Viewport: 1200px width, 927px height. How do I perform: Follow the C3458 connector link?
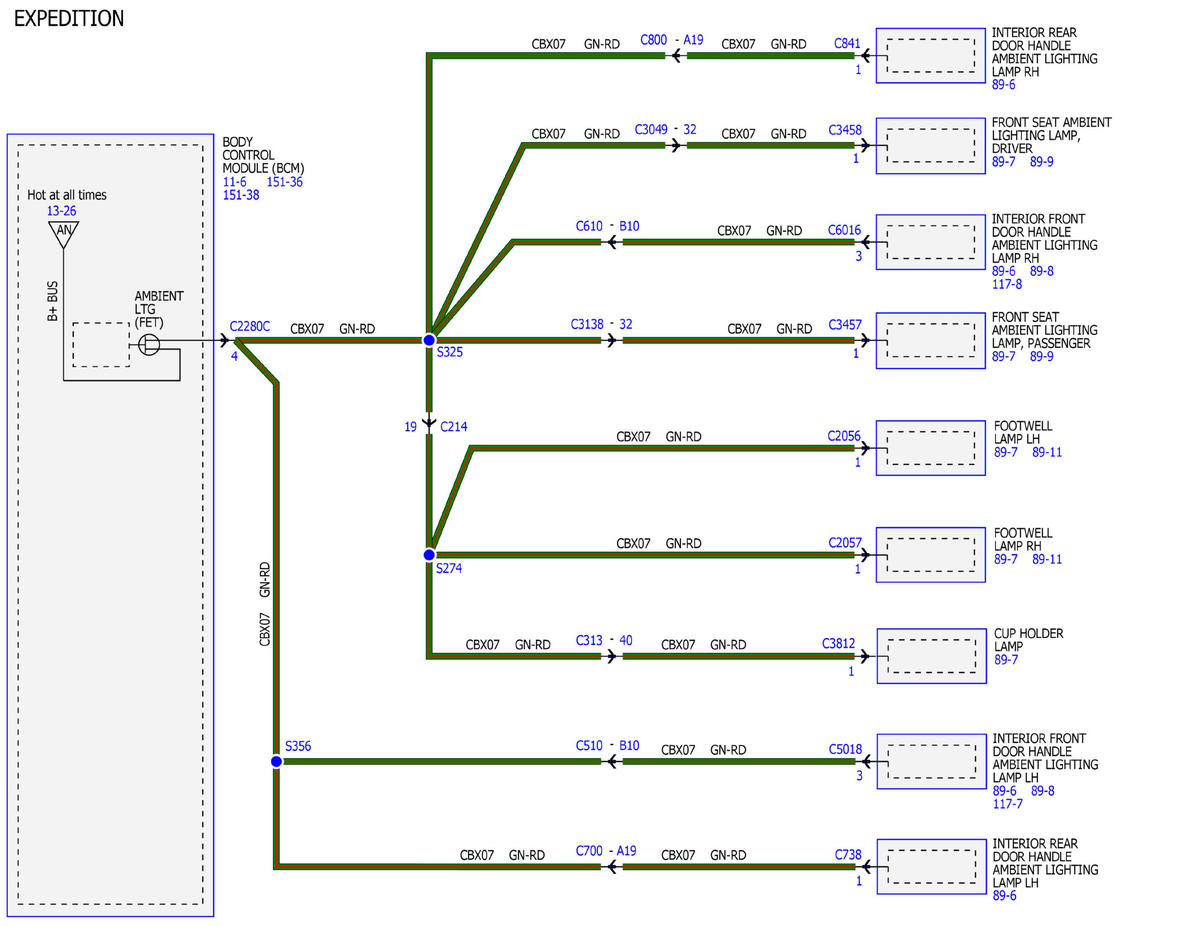pyautogui.click(x=844, y=131)
